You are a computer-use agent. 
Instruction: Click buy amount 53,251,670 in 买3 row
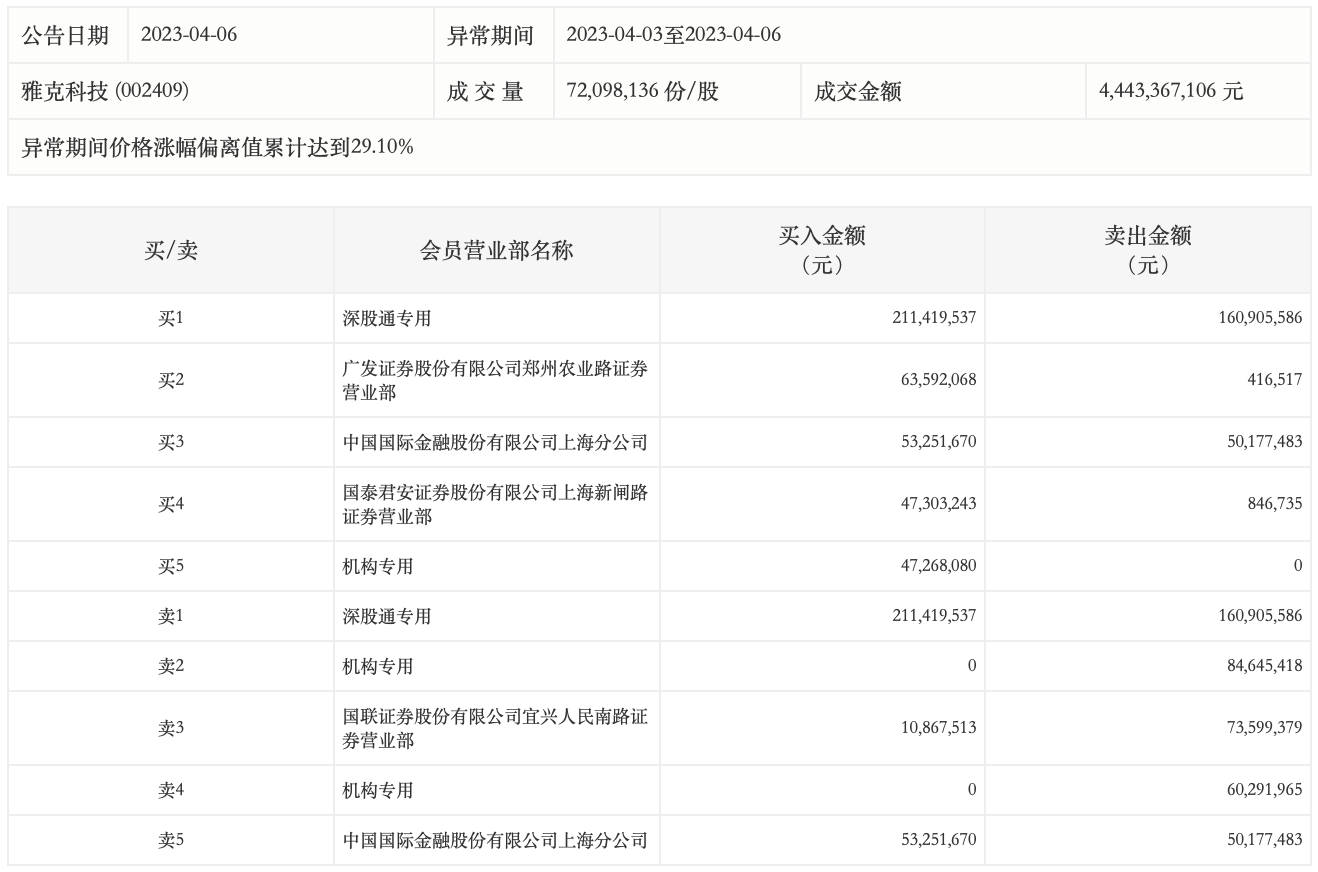(x=938, y=442)
